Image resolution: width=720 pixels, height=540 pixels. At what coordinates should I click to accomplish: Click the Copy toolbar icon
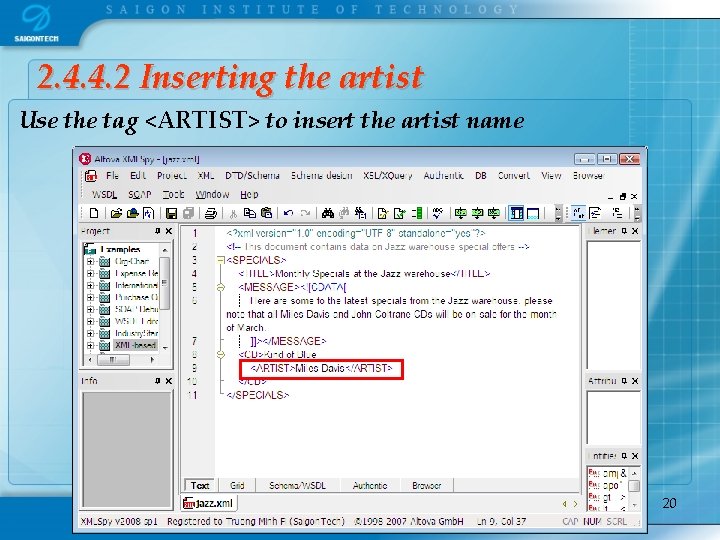click(x=249, y=213)
